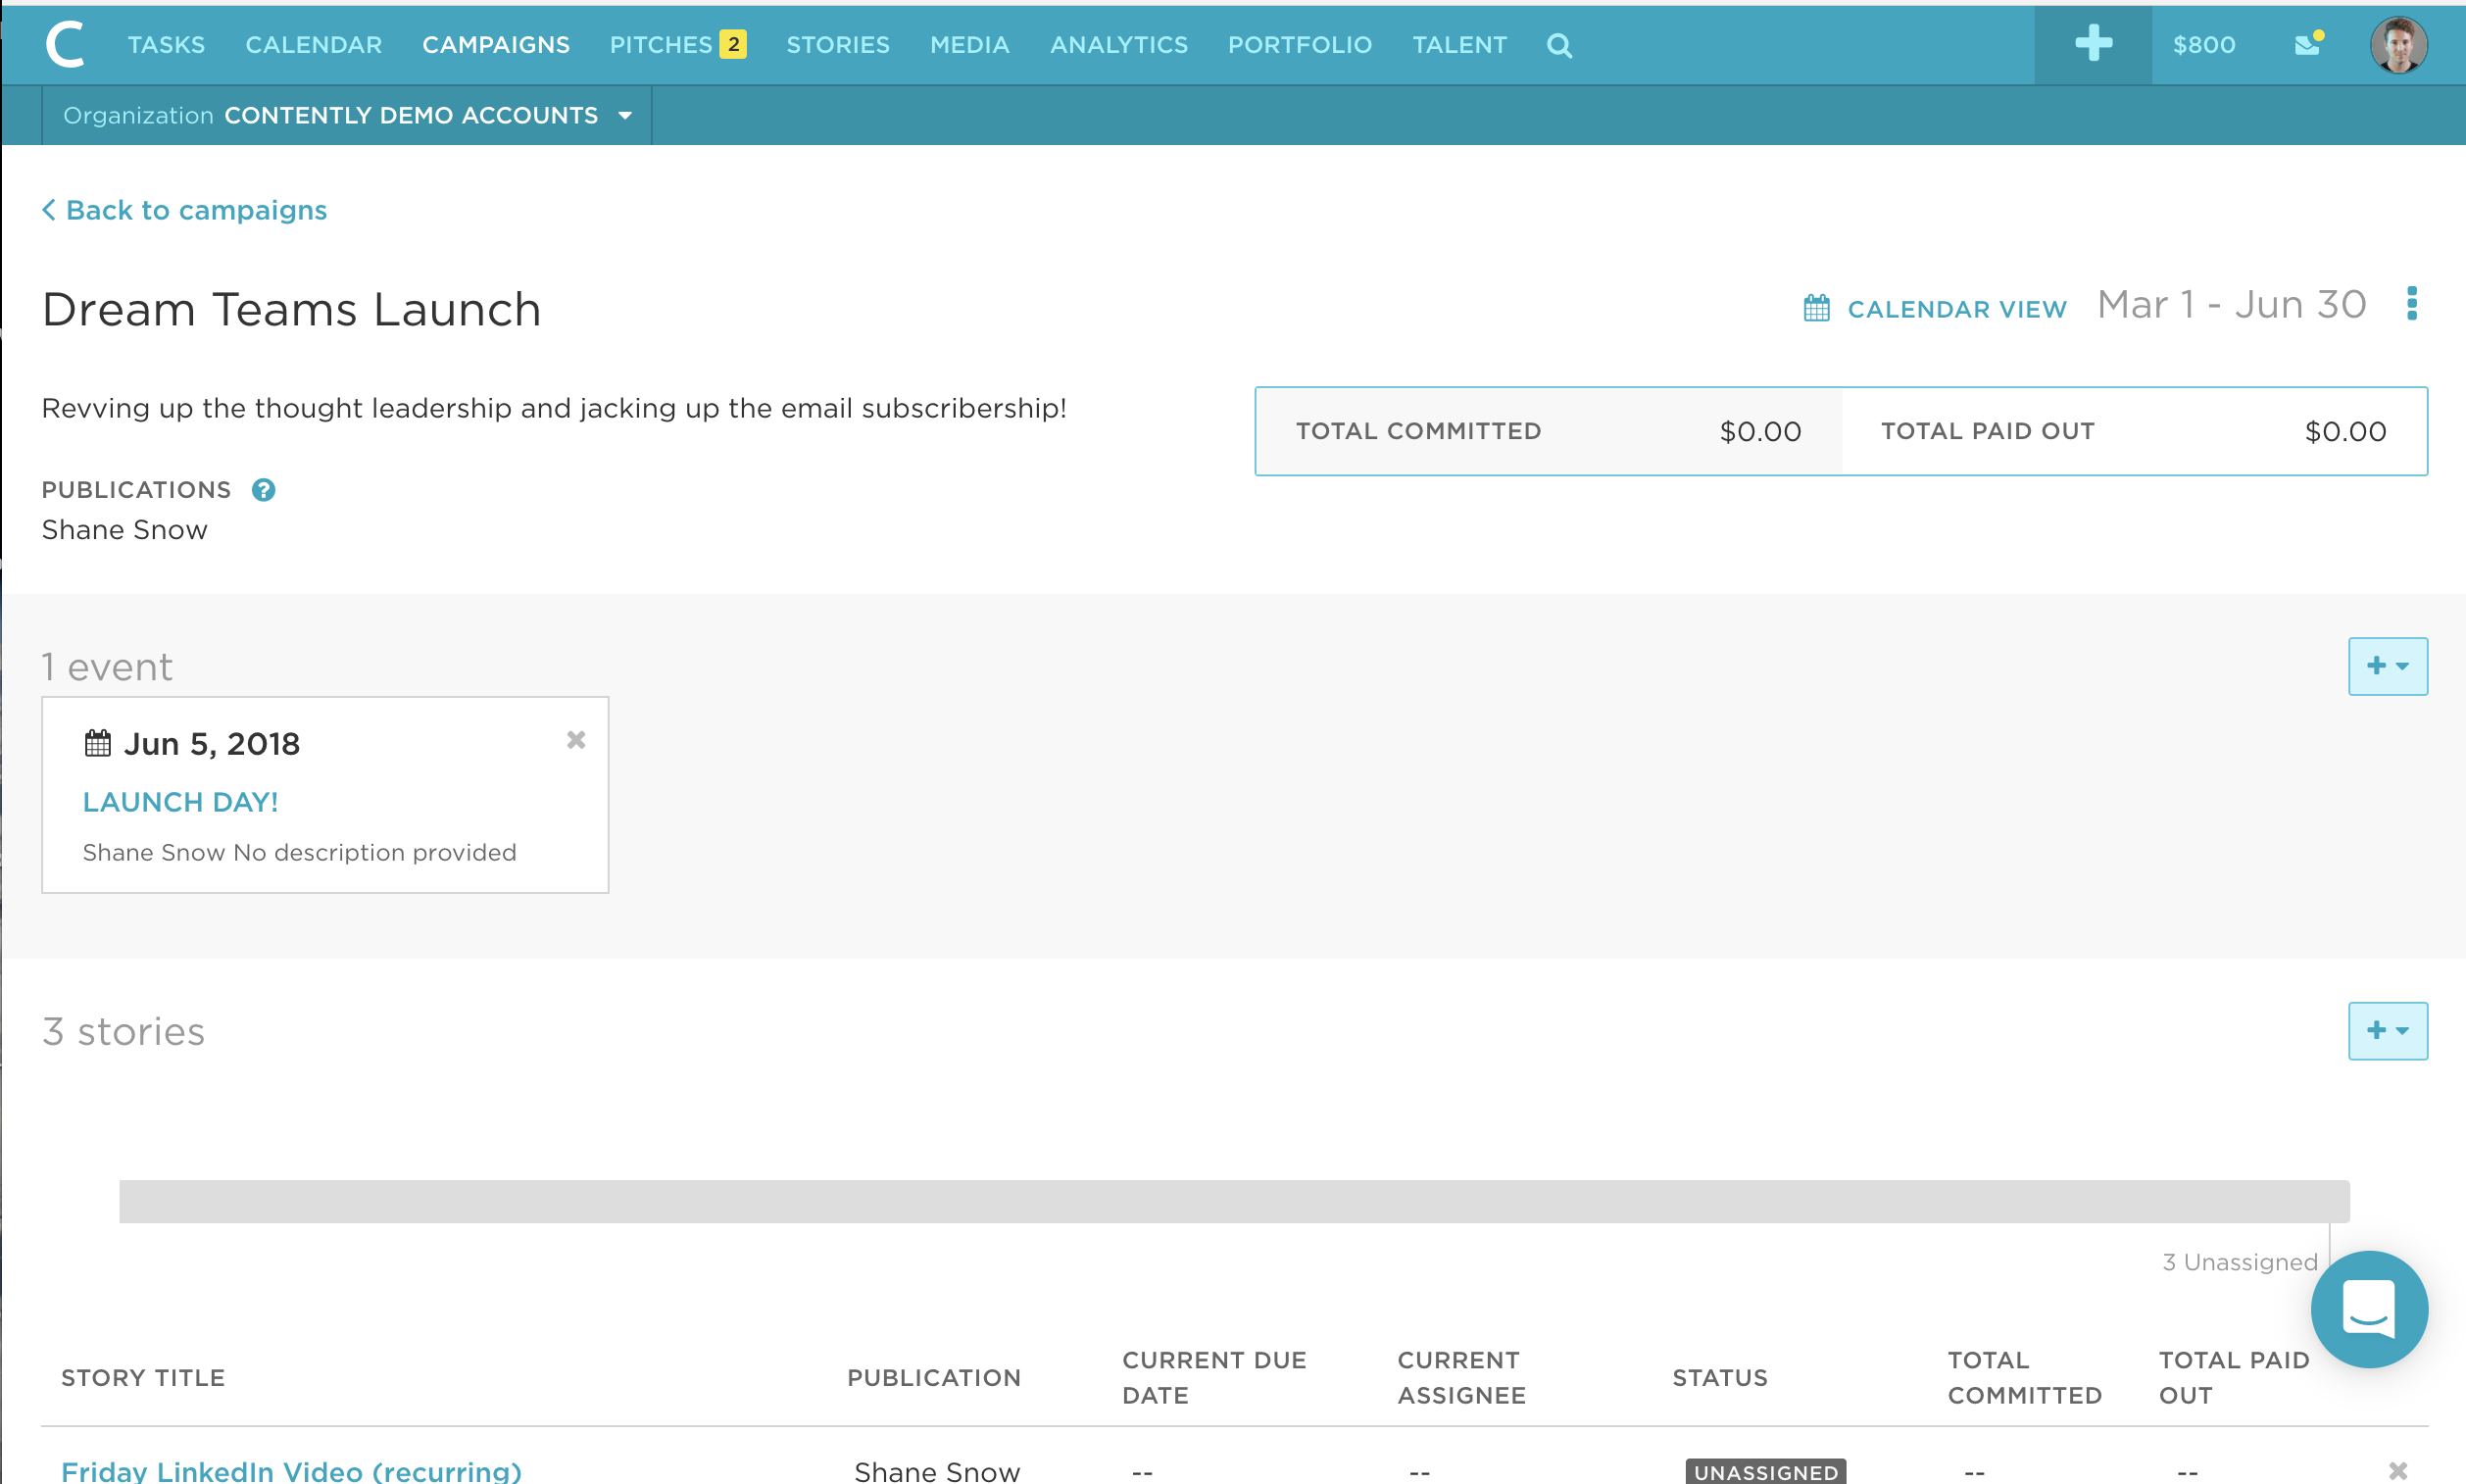This screenshot has height=1484, width=2466.
Task: Open the messages envelope icon
Action: click(2308, 45)
